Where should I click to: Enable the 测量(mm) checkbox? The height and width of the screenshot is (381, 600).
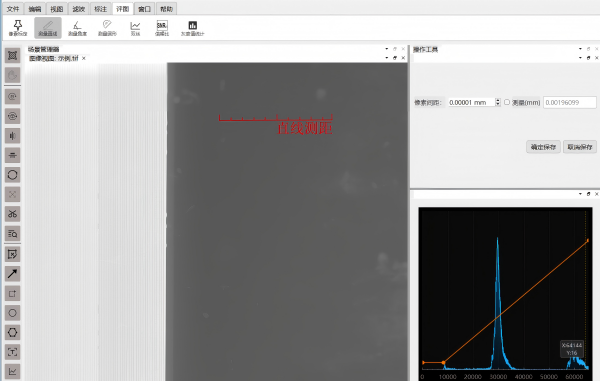(x=507, y=102)
